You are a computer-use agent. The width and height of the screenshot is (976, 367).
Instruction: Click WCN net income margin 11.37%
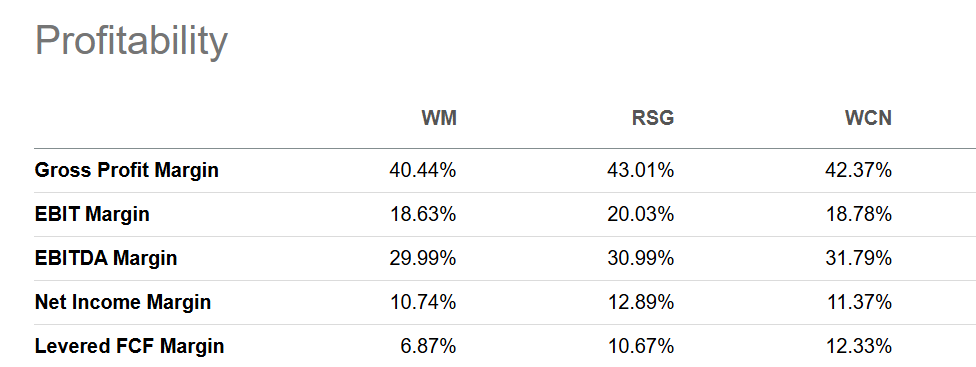(858, 302)
